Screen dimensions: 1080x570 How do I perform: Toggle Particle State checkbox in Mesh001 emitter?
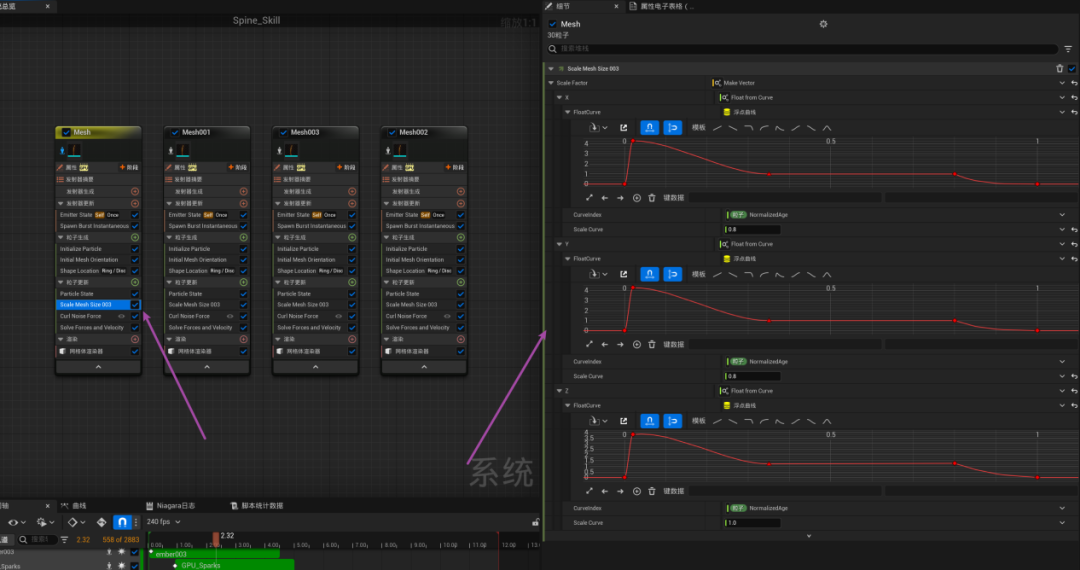pos(243,294)
